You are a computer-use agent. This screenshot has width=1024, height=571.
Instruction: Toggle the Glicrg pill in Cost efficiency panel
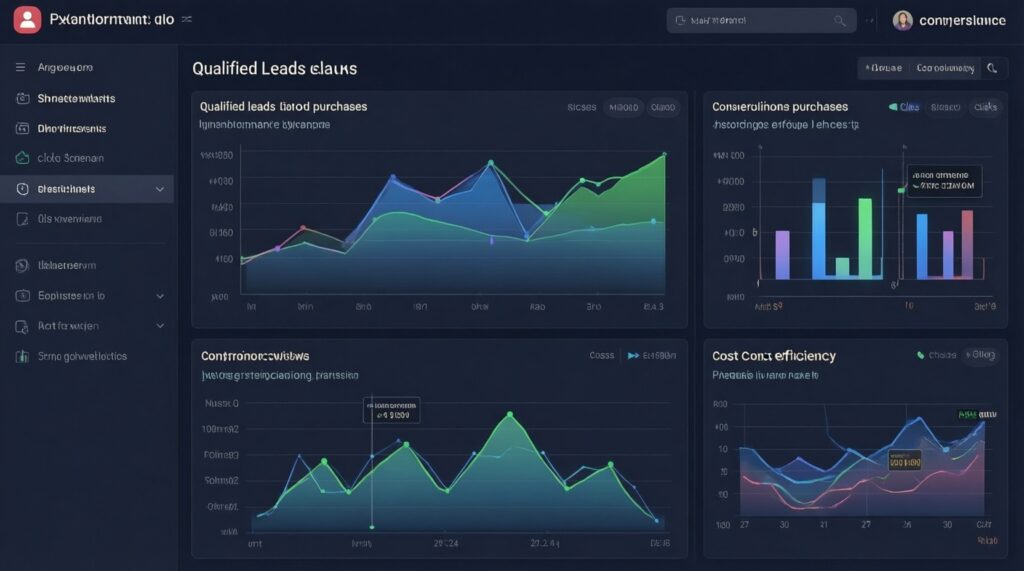coord(982,355)
